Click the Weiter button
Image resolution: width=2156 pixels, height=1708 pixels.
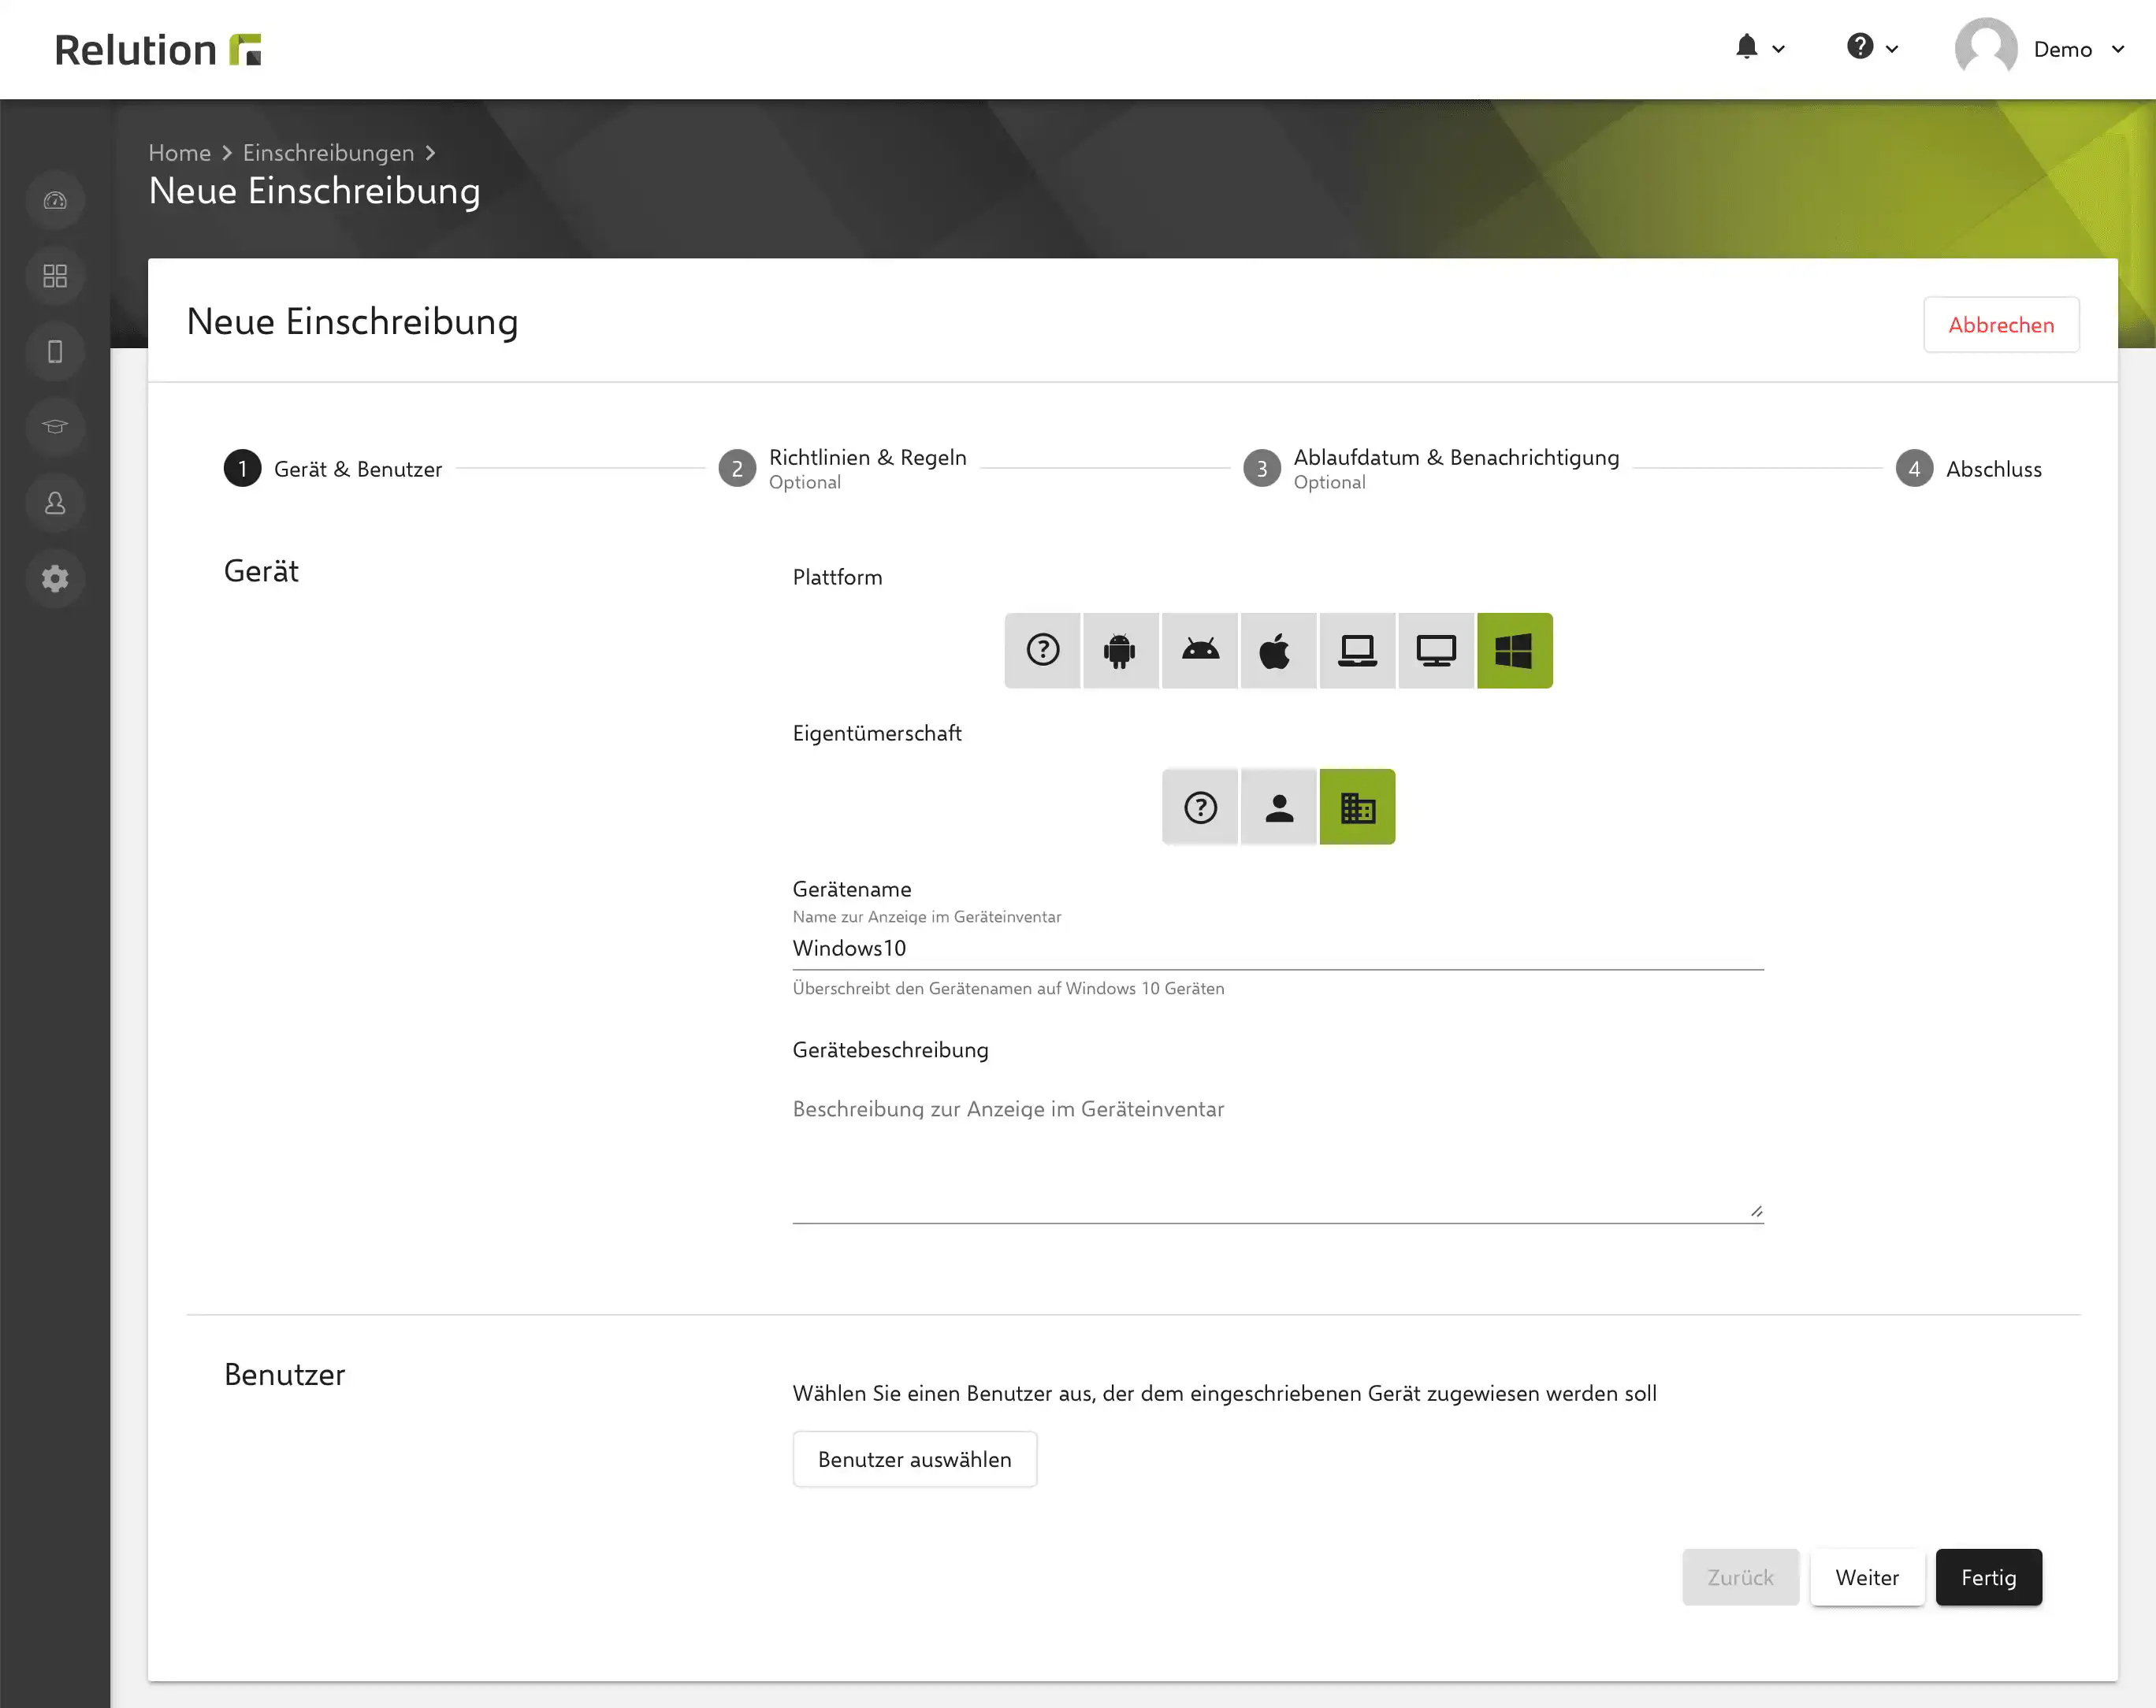[x=1866, y=1577]
